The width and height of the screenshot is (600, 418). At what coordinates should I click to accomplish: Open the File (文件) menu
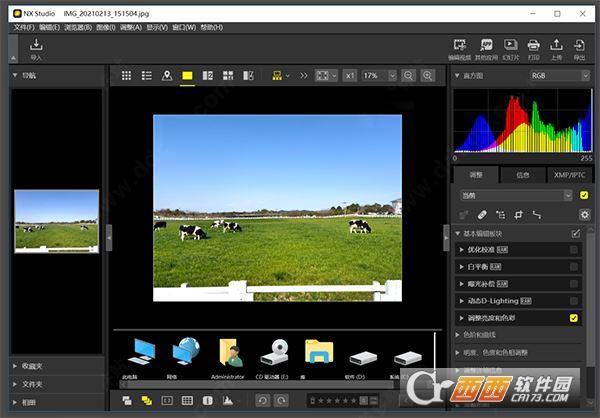24,27
